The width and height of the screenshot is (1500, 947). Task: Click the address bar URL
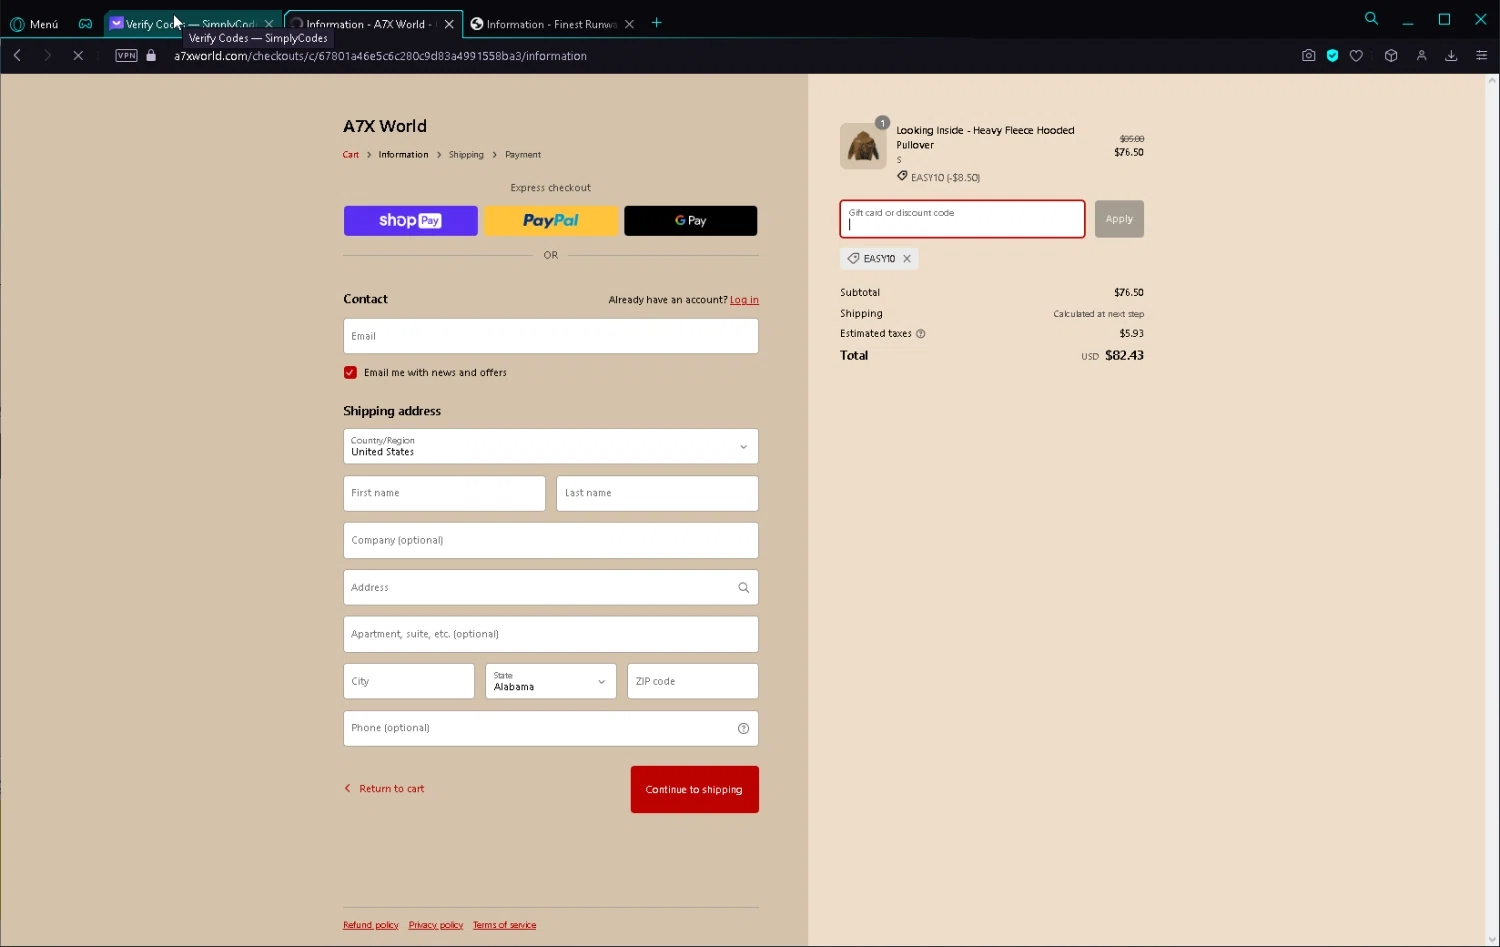click(380, 56)
